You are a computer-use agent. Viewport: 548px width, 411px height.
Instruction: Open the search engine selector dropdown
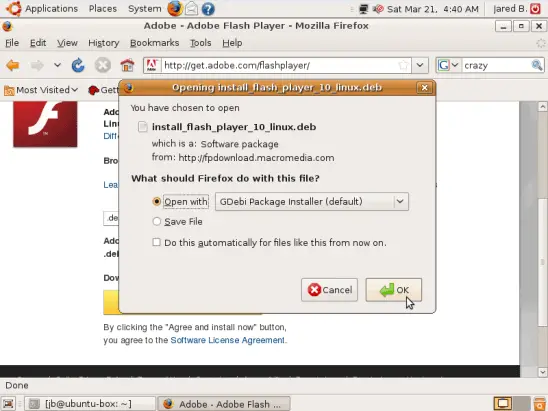(454, 65)
